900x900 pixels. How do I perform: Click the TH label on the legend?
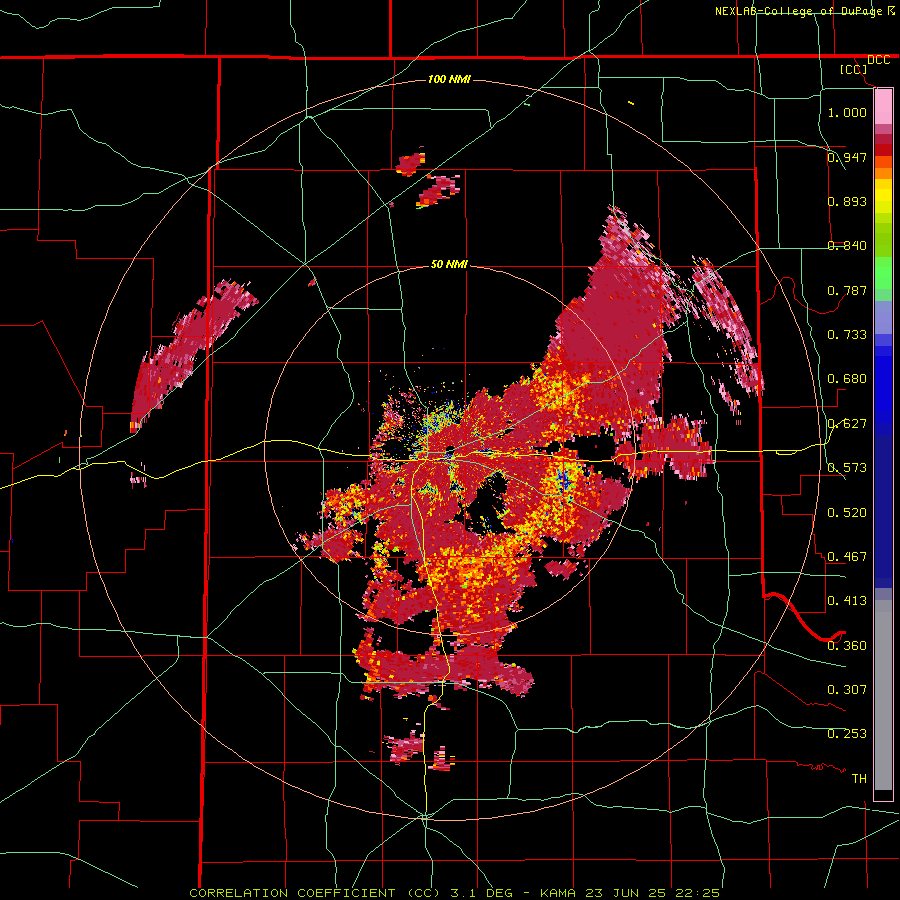859,778
